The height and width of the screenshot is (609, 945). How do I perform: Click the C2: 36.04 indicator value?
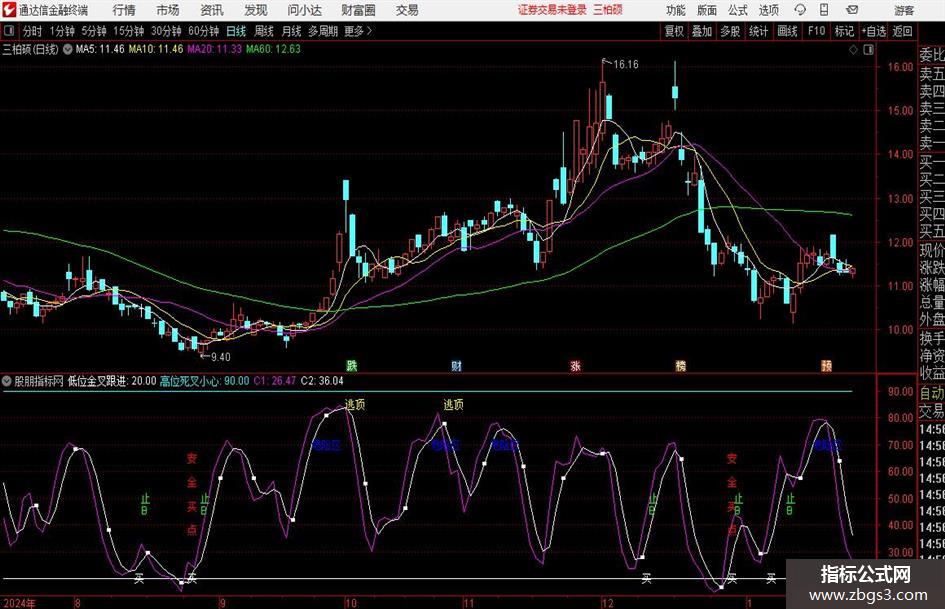(322, 381)
